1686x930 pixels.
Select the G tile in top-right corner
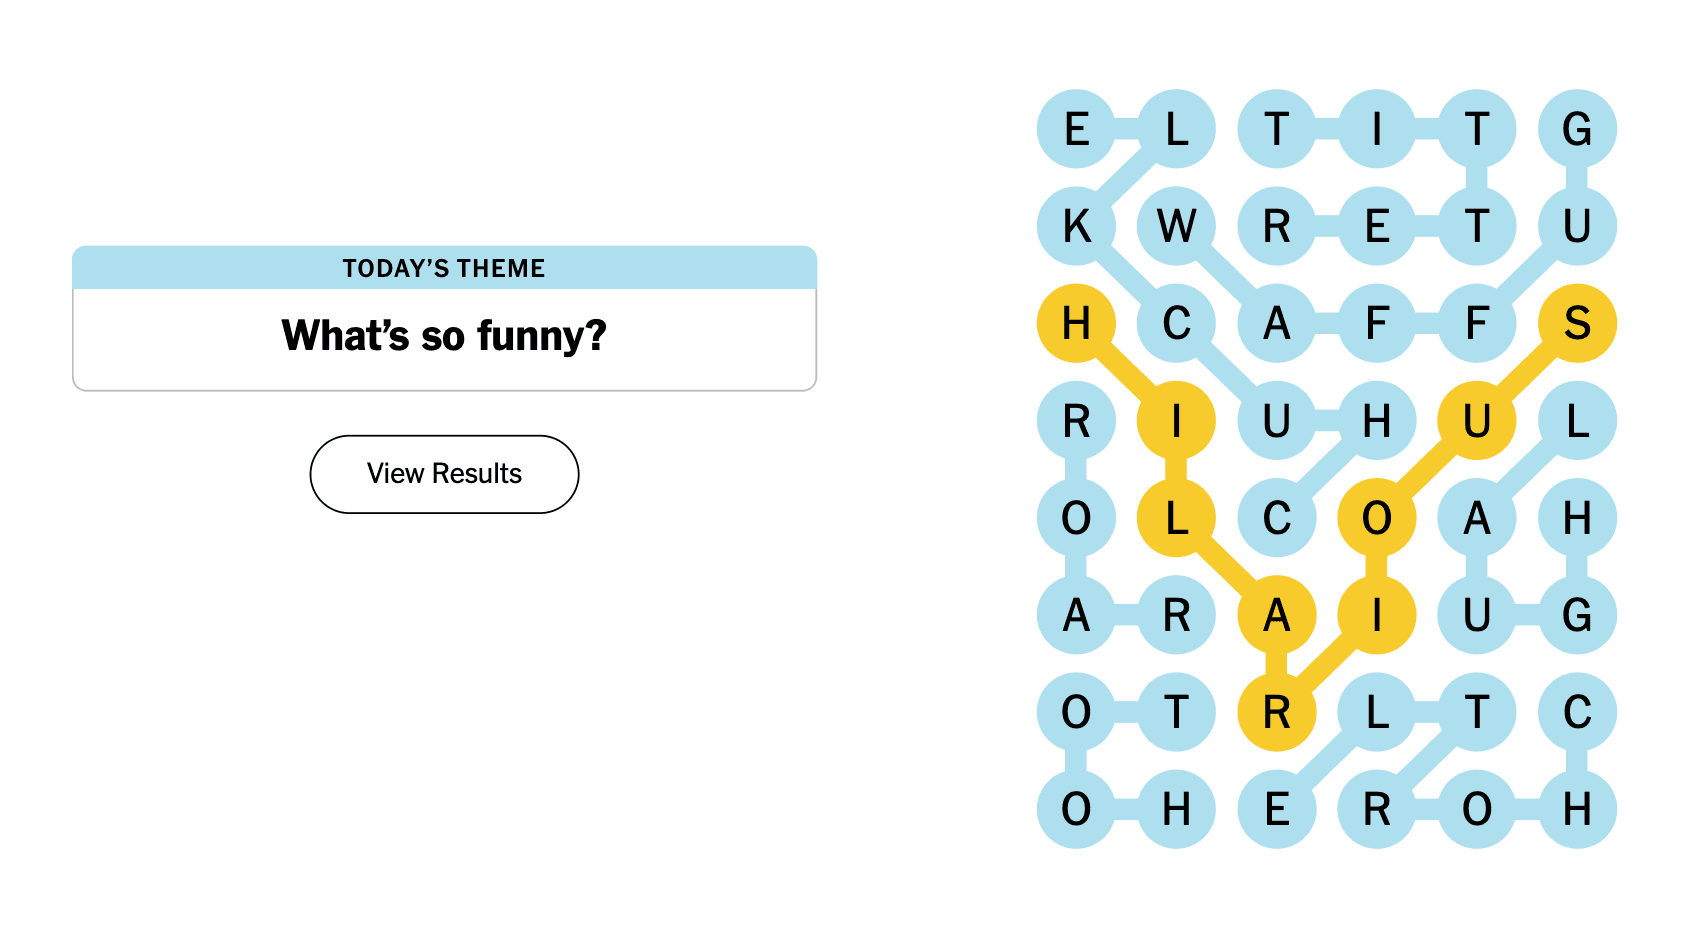(1577, 129)
